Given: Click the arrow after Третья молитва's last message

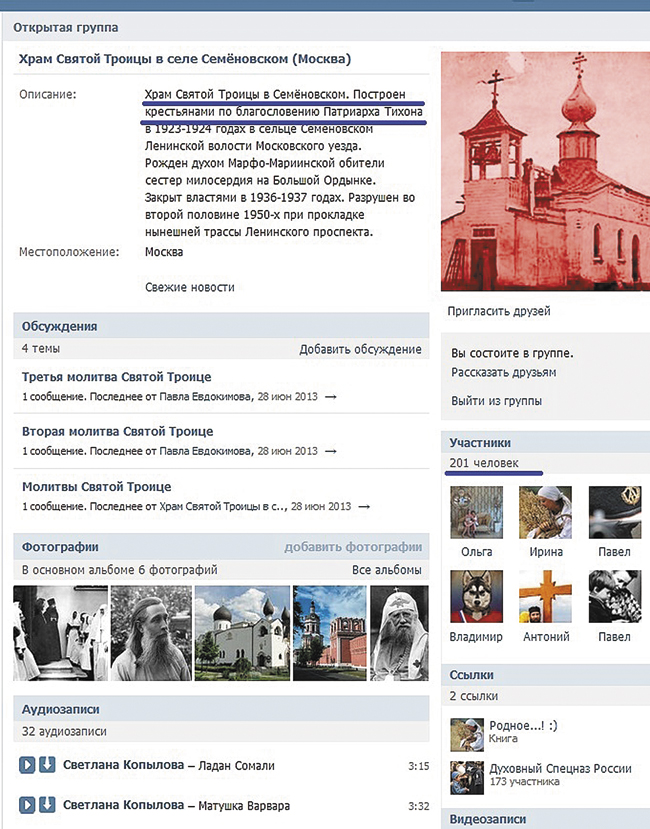Looking at the screenshot, I should point(331,397).
